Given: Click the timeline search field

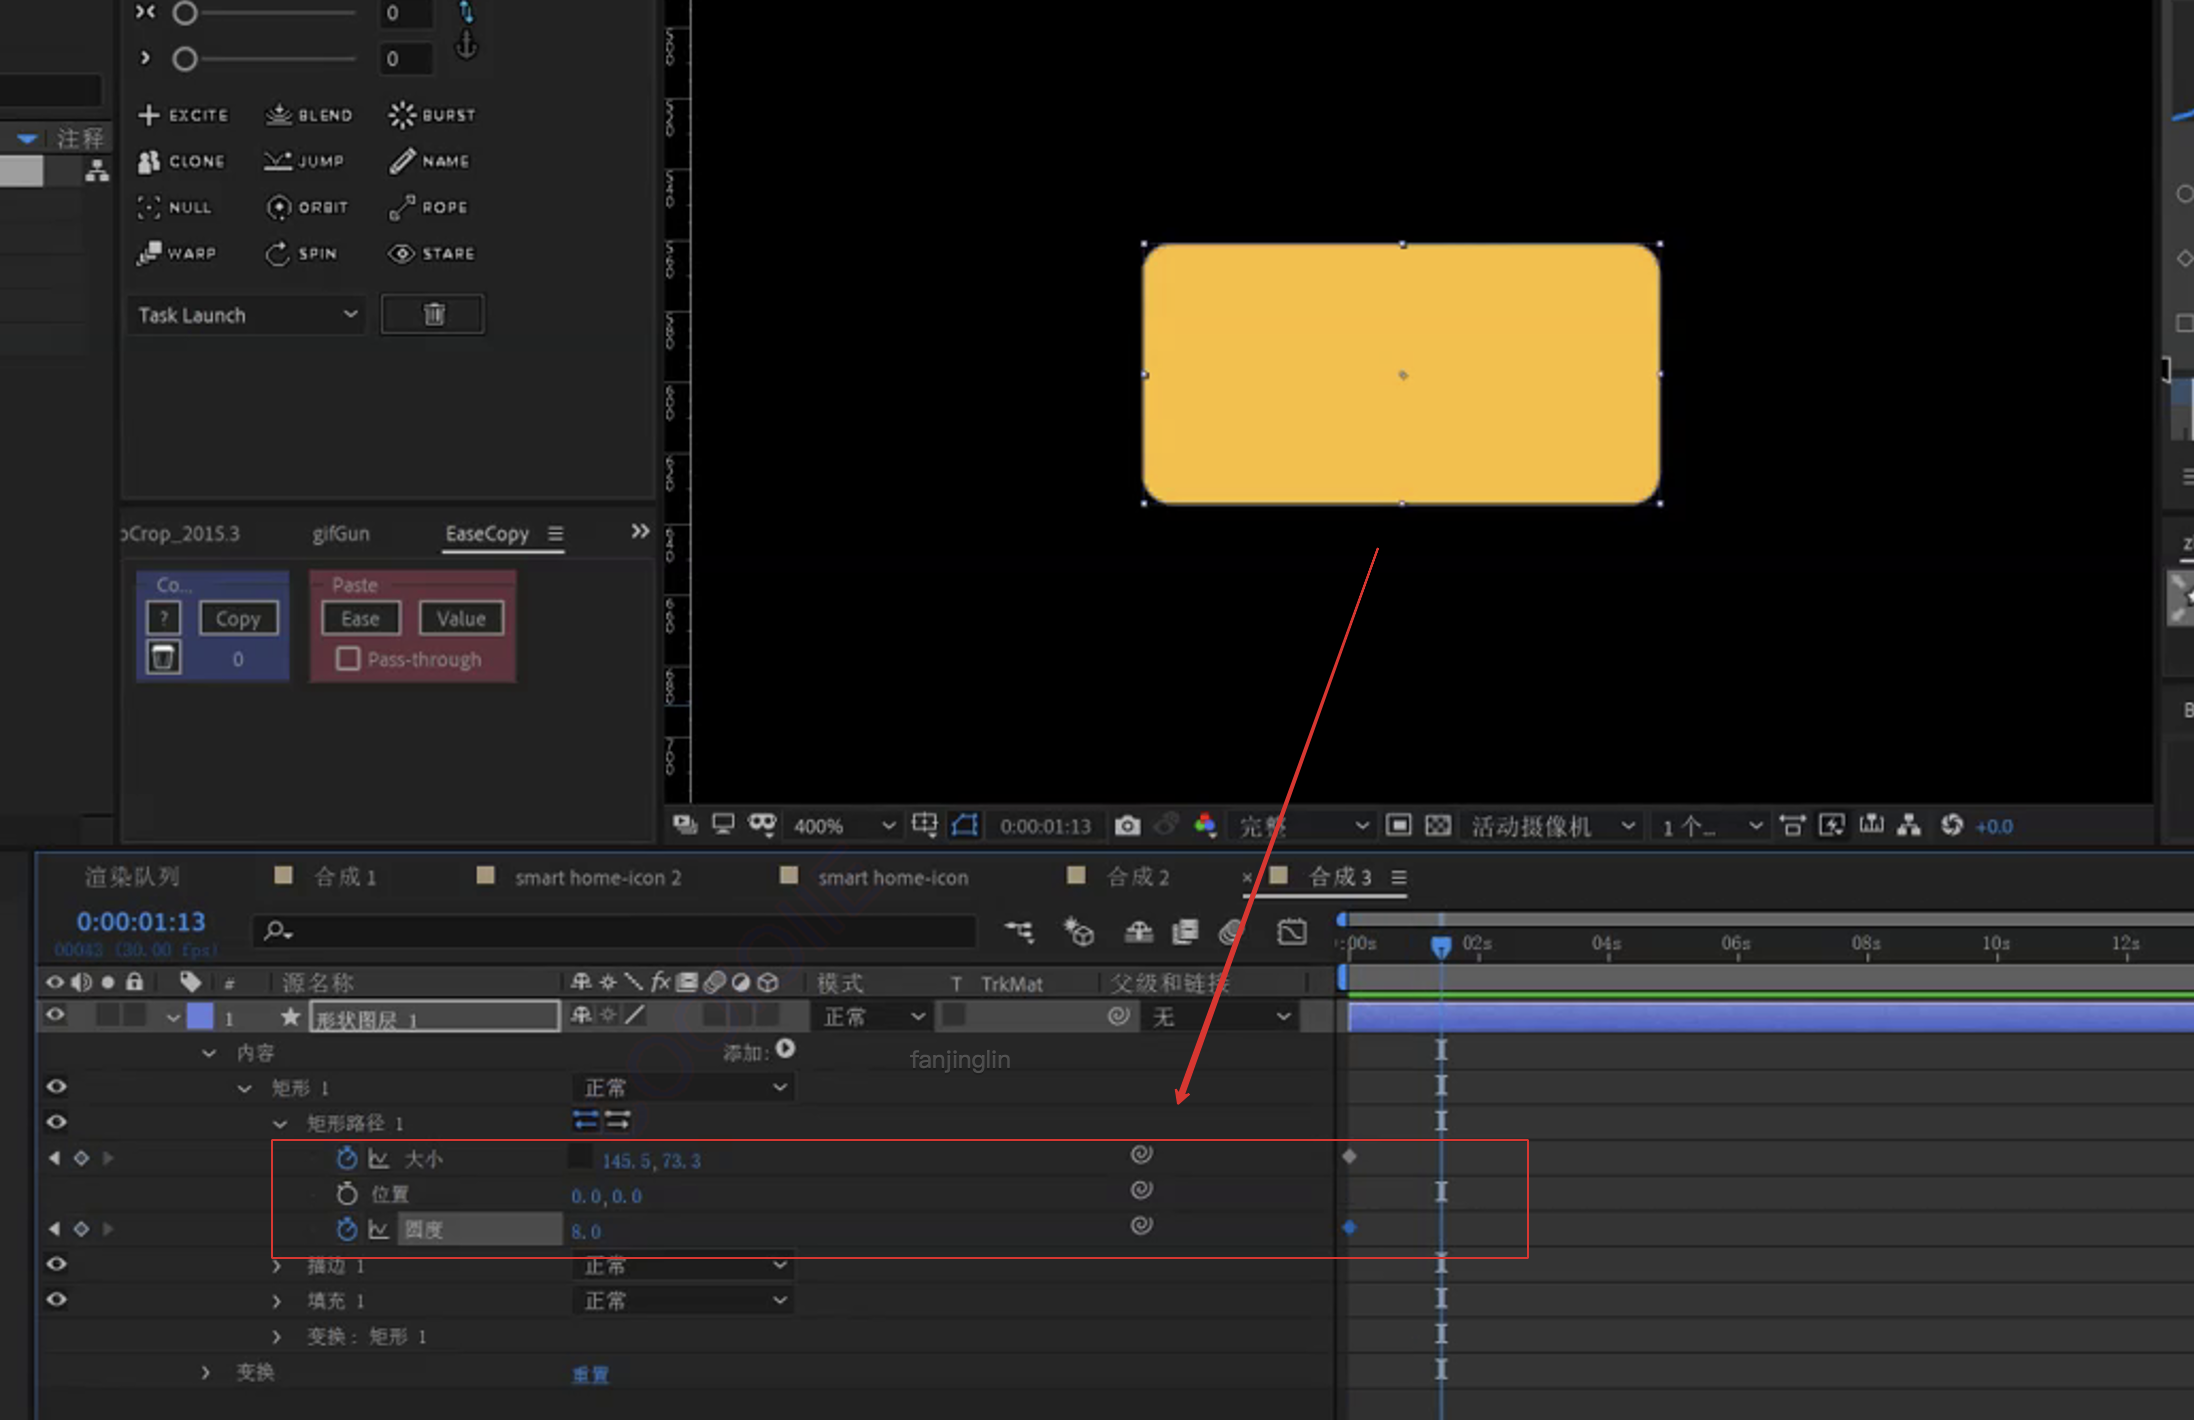Looking at the screenshot, I should pos(614,932).
